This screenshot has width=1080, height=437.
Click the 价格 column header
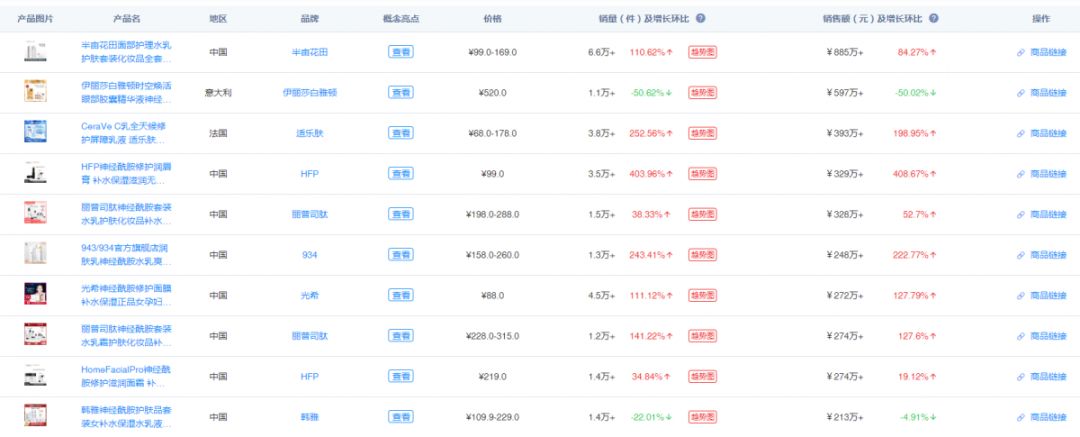pyautogui.click(x=492, y=19)
